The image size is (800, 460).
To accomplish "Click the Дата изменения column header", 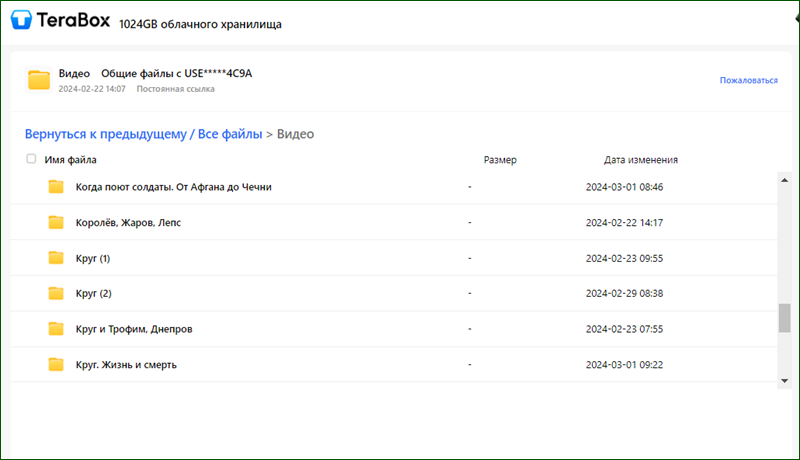I will click(641, 160).
